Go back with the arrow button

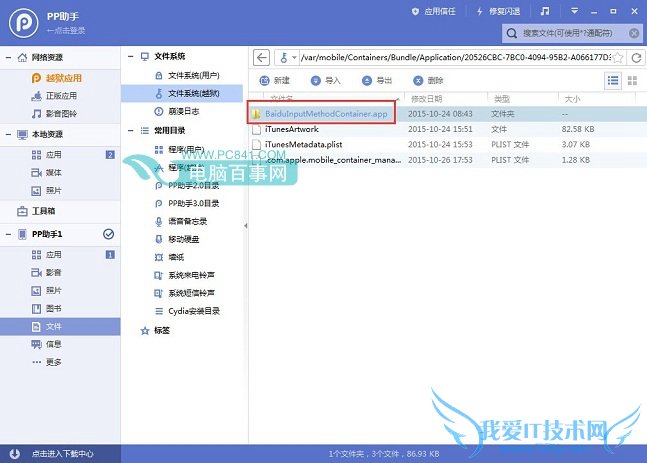pyautogui.click(x=261, y=57)
